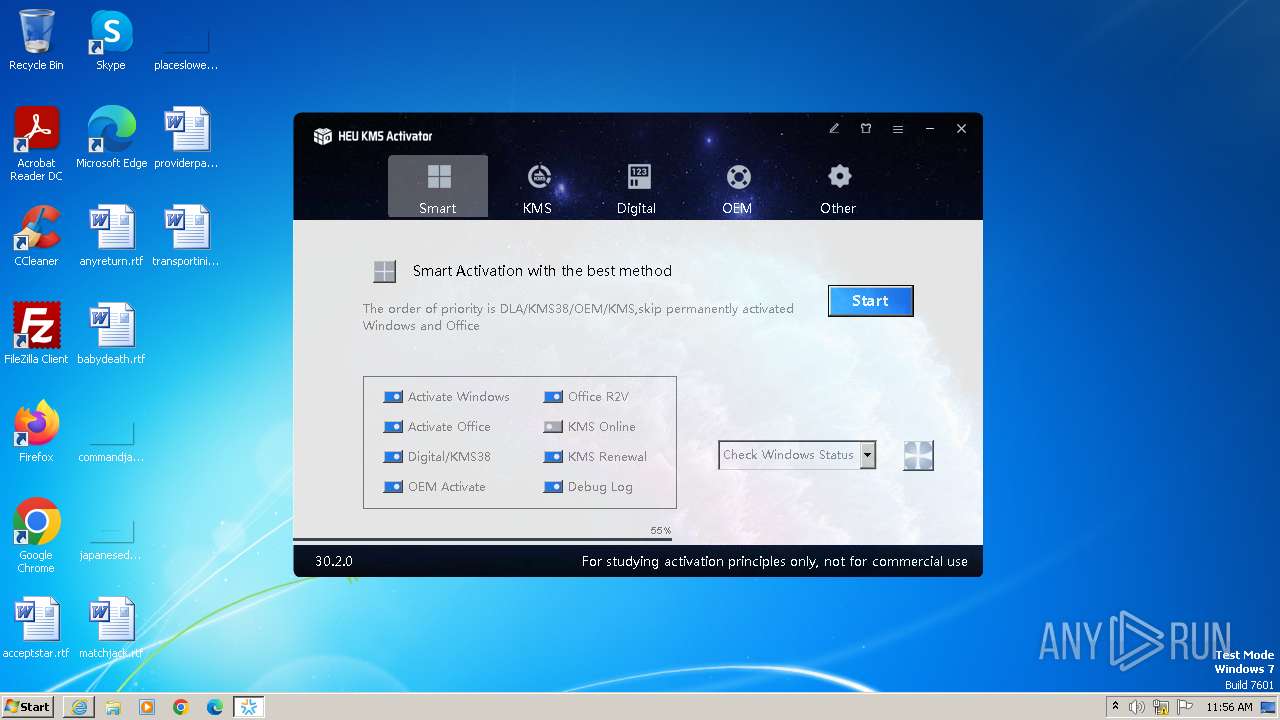Toggle the Debug Log switch
The image size is (1280, 720).
pyautogui.click(x=553, y=487)
